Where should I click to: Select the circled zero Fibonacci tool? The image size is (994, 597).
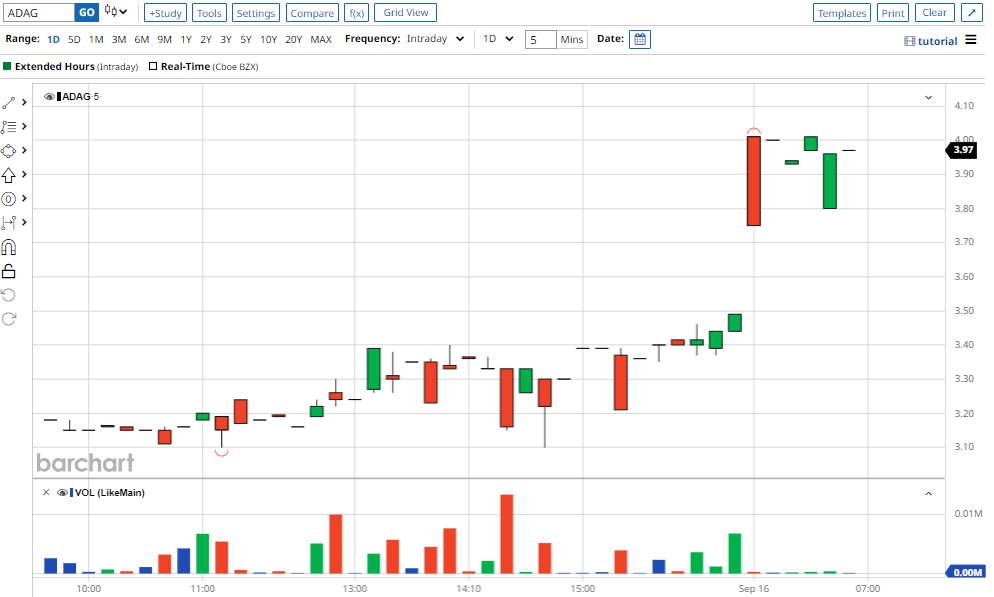click(x=9, y=199)
